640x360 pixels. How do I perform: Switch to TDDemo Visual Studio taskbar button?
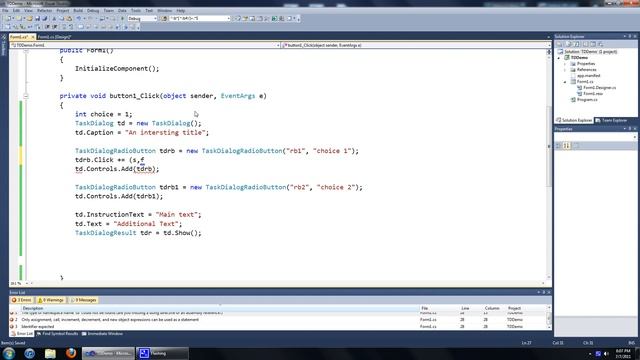pos(108,353)
